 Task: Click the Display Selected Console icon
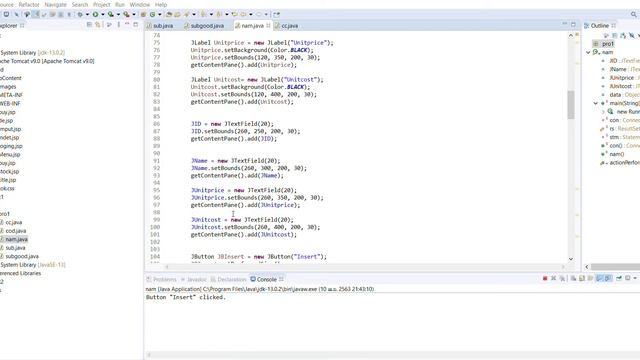tap(628, 278)
